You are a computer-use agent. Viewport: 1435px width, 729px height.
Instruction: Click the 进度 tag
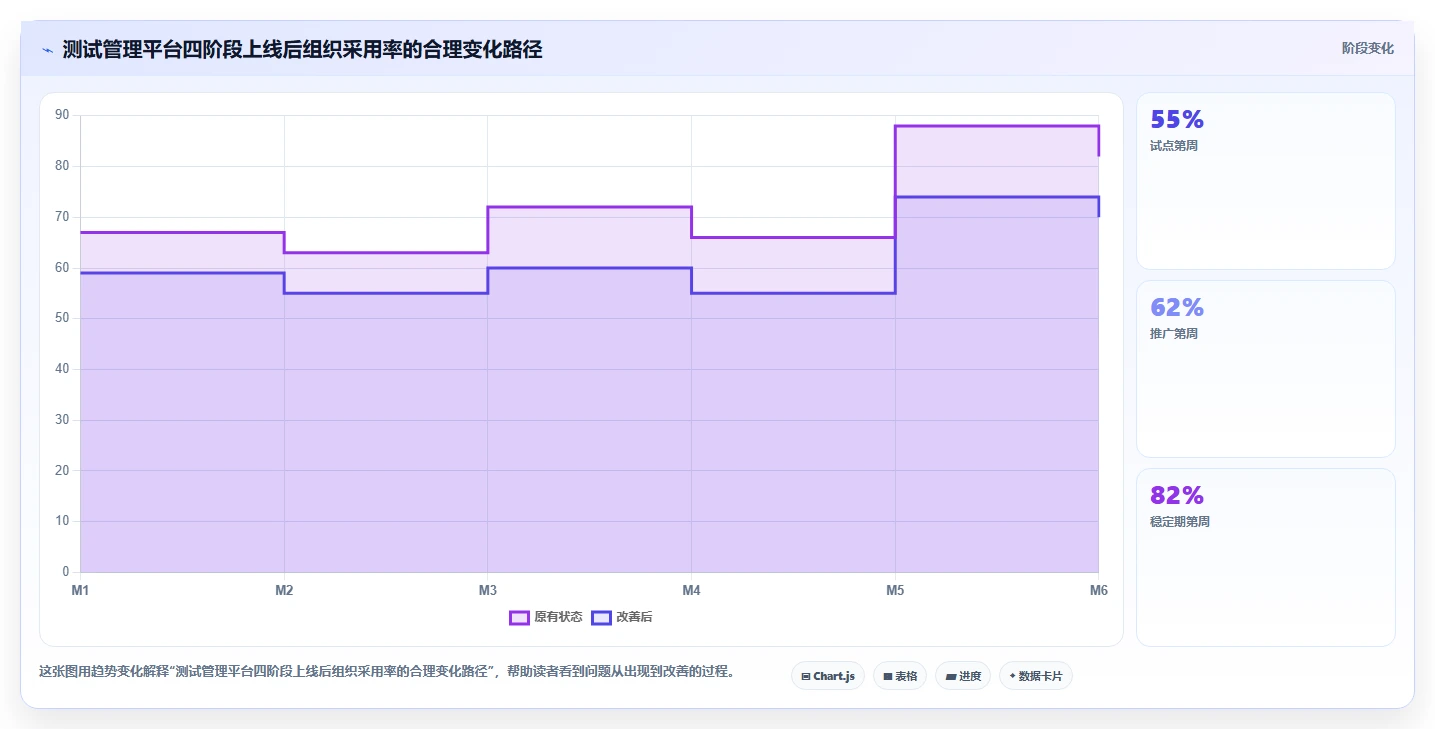963,676
